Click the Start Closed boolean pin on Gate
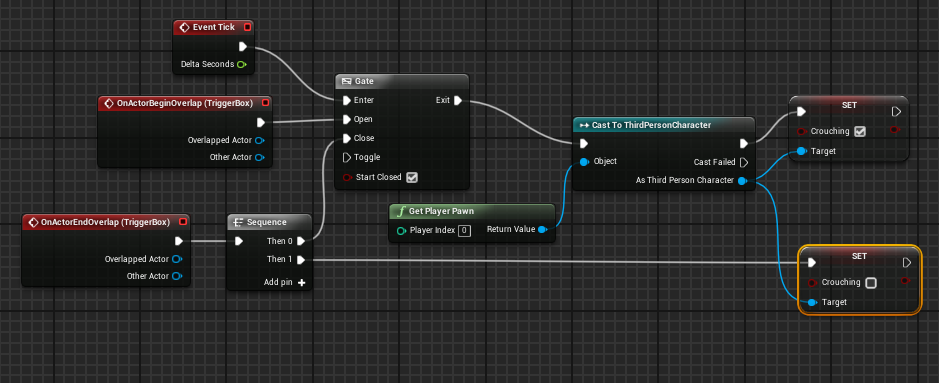The image size is (939, 383). point(347,177)
